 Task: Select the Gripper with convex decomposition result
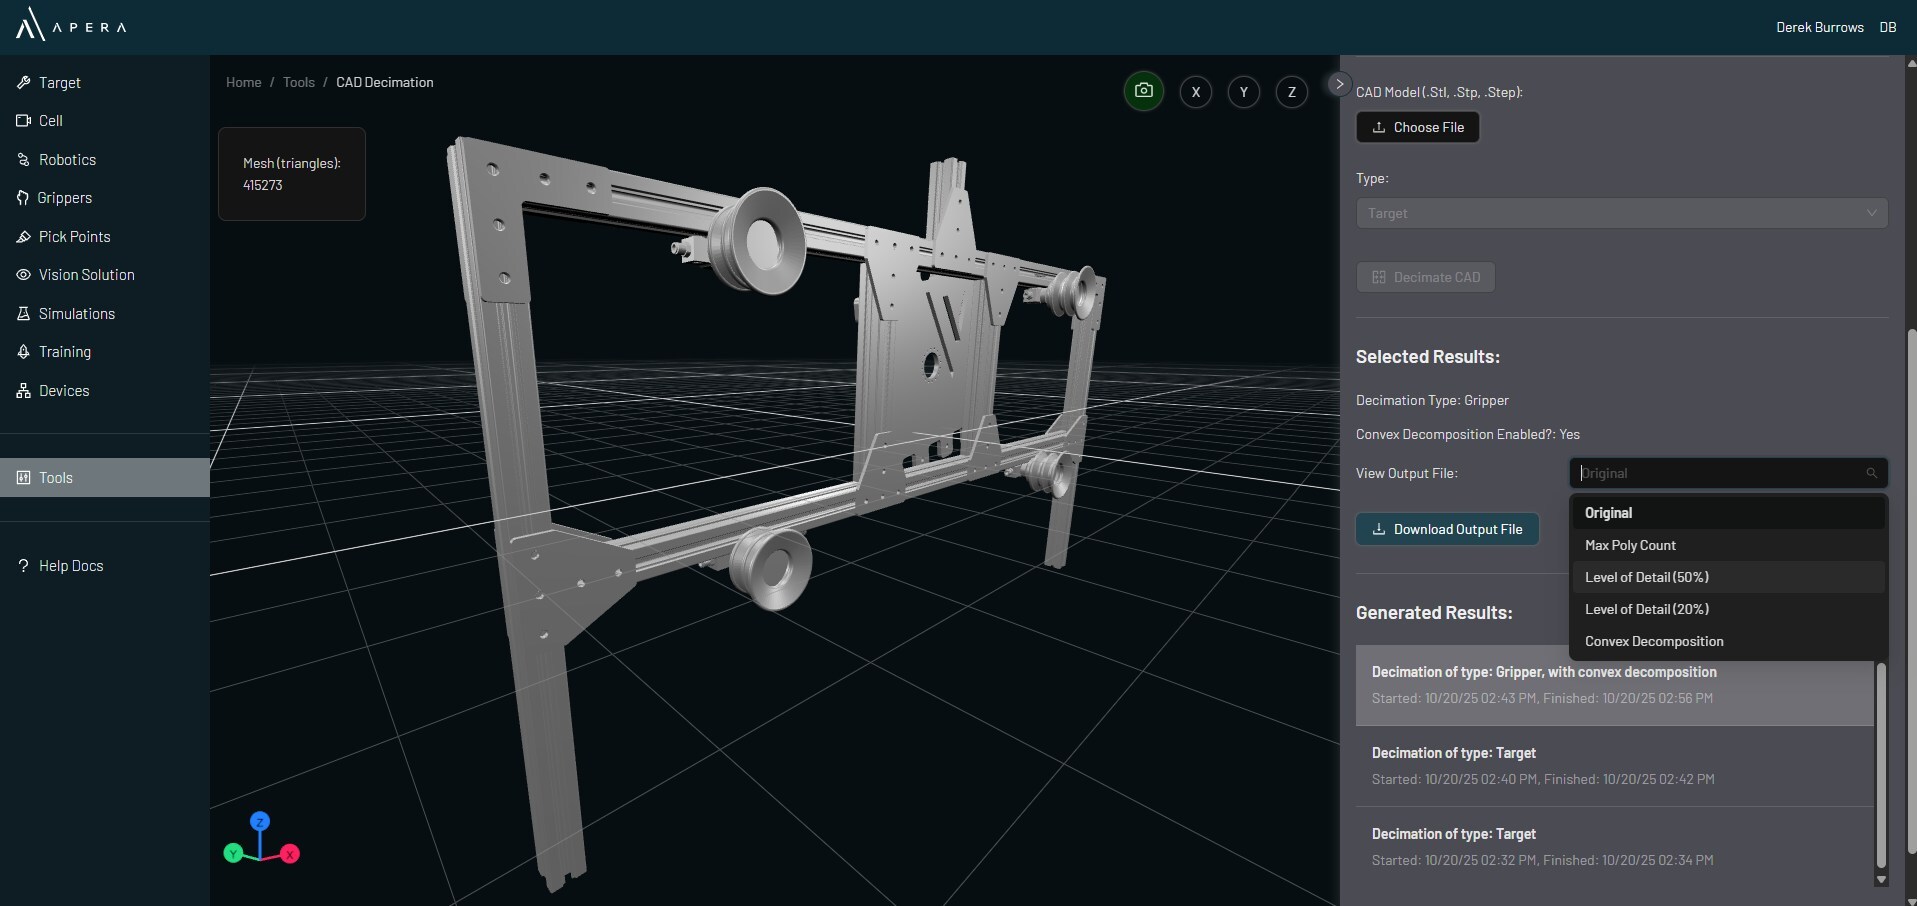(x=1614, y=685)
